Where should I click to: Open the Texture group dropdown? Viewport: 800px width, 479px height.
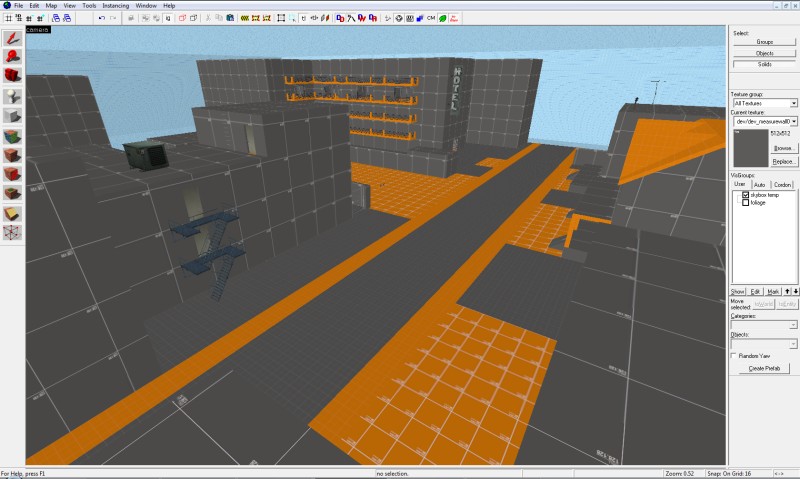coord(764,103)
